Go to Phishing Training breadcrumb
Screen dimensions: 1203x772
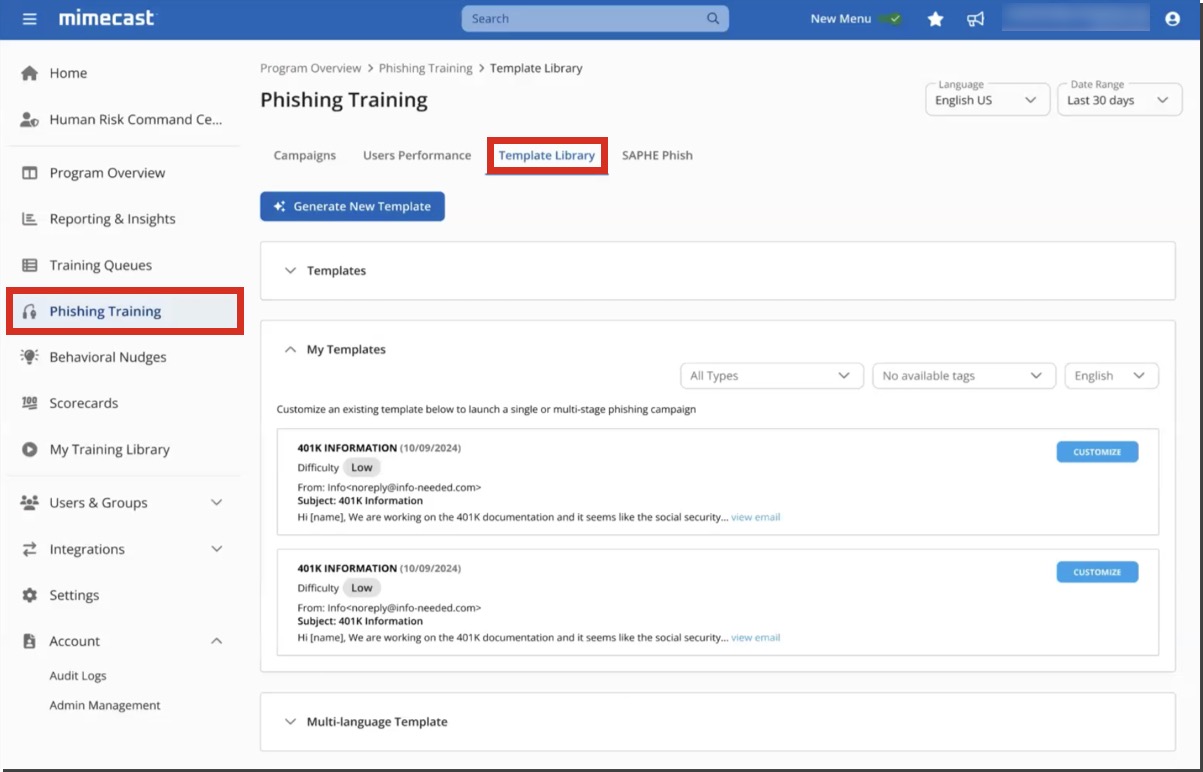(x=426, y=68)
